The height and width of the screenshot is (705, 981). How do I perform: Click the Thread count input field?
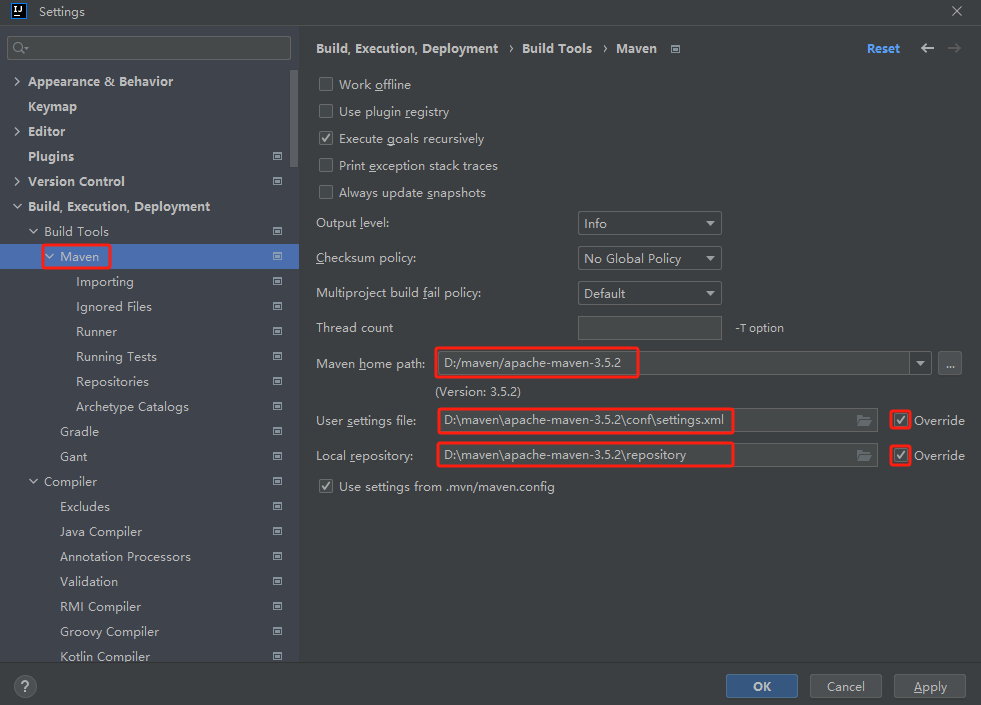click(649, 328)
